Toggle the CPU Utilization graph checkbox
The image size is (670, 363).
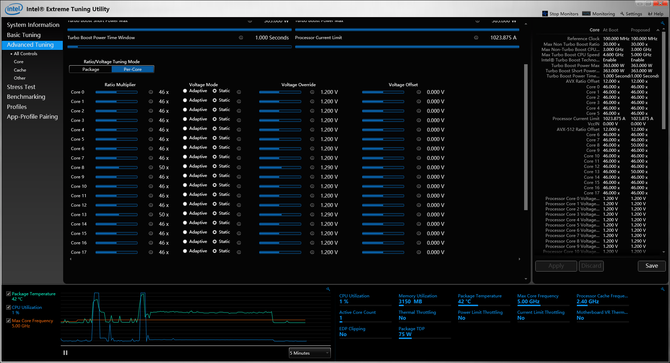tap(9, 307)
